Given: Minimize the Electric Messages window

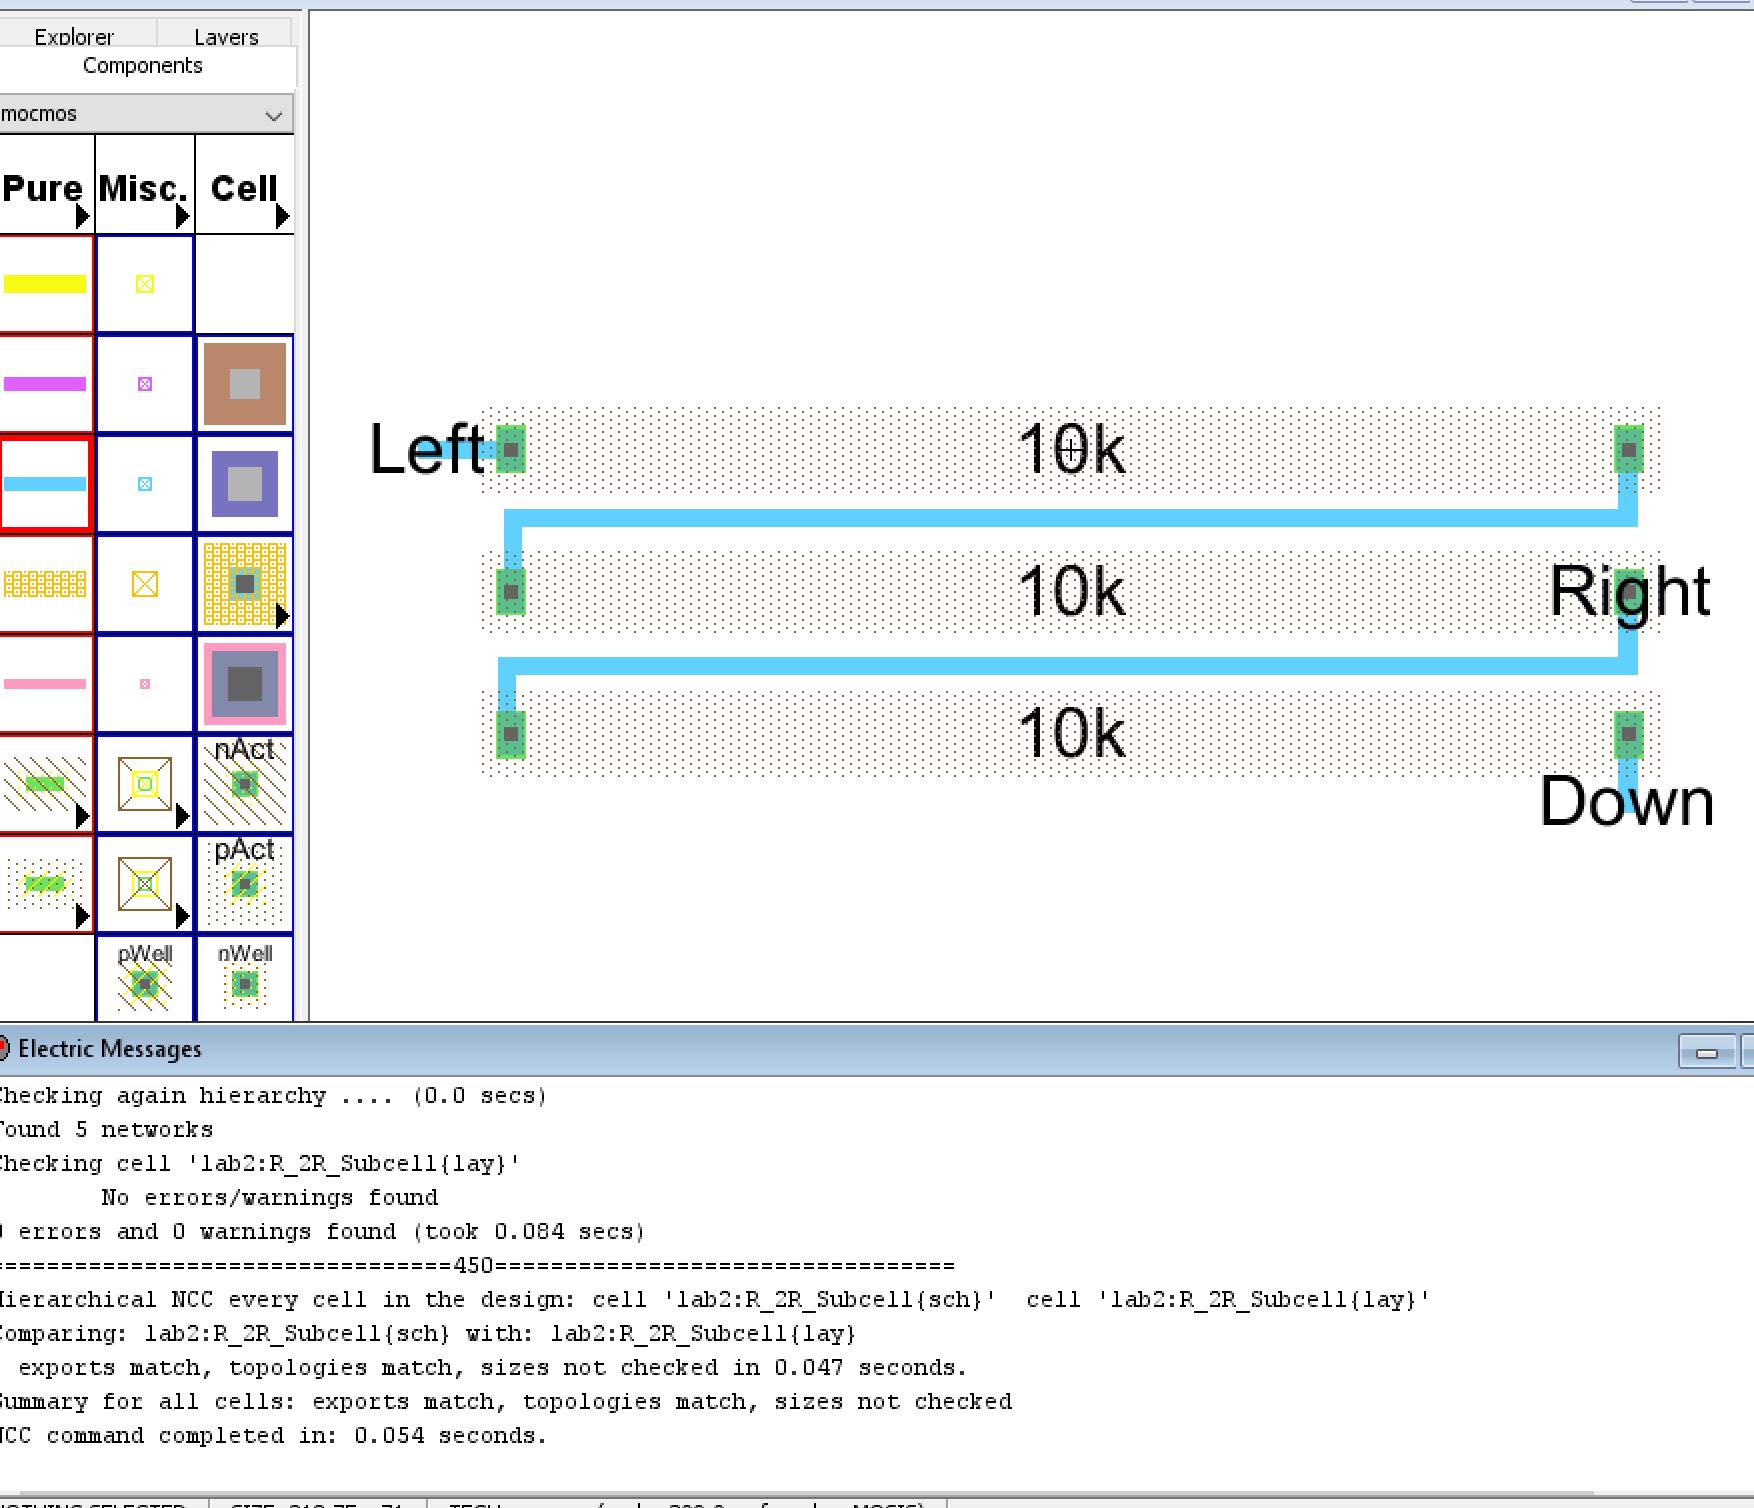Looking at the screenshot, I should 1707,1052.
